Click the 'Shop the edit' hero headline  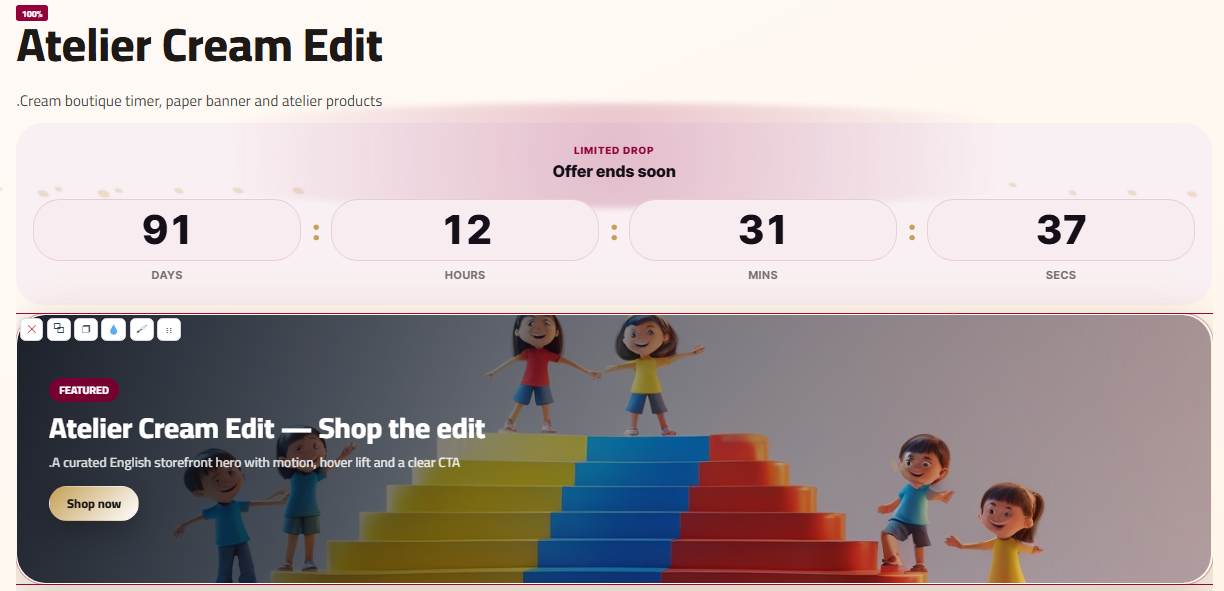(267, 429)
